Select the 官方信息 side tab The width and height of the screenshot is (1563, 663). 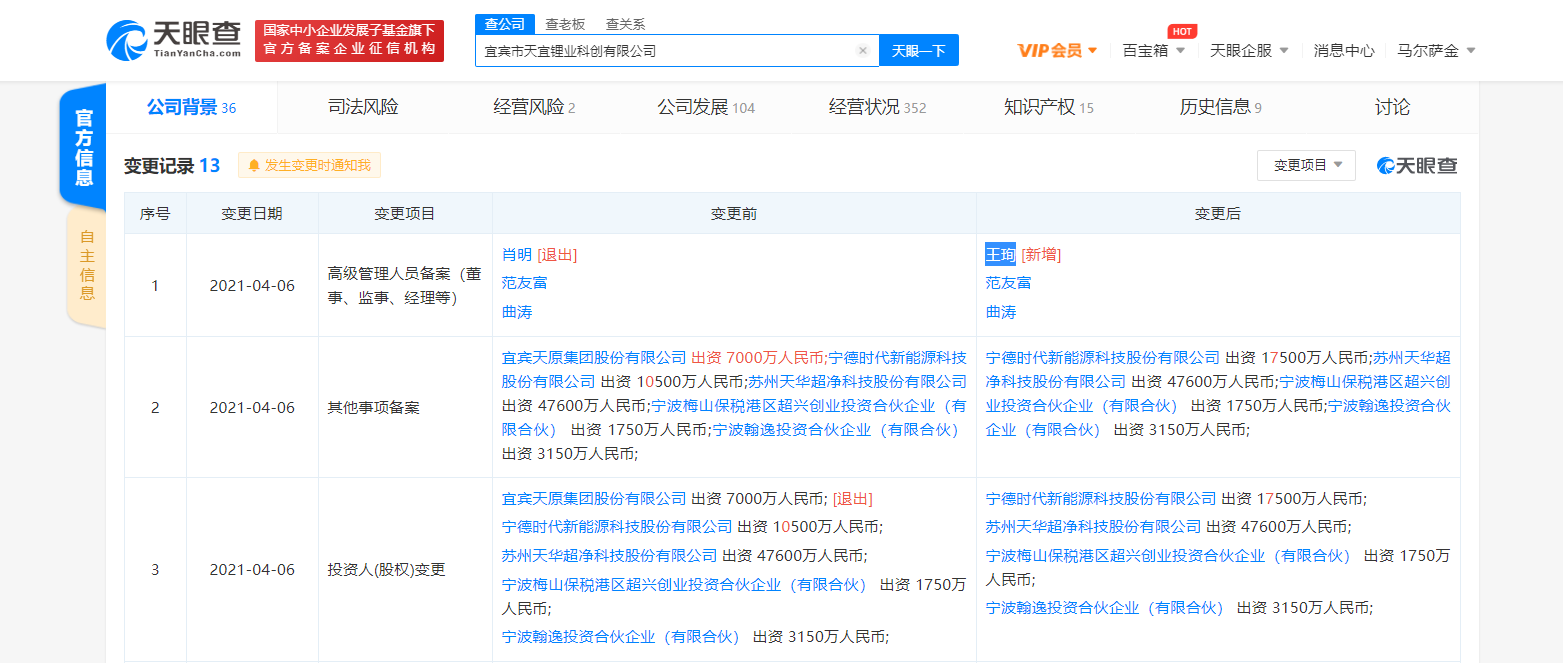(84, 148)
